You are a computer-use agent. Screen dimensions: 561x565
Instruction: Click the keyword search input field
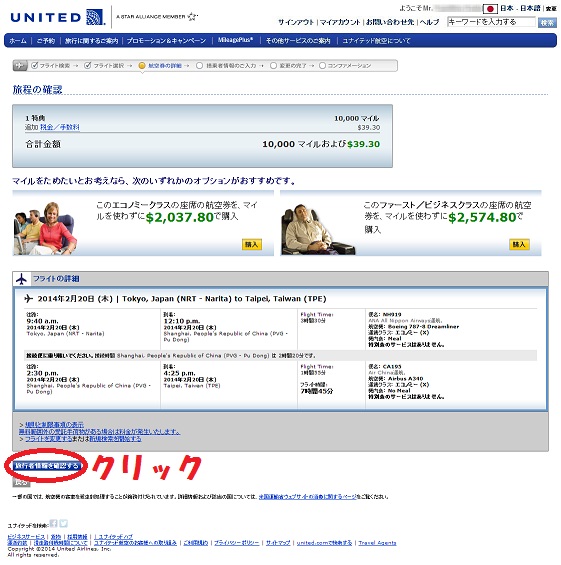(491, 22)
